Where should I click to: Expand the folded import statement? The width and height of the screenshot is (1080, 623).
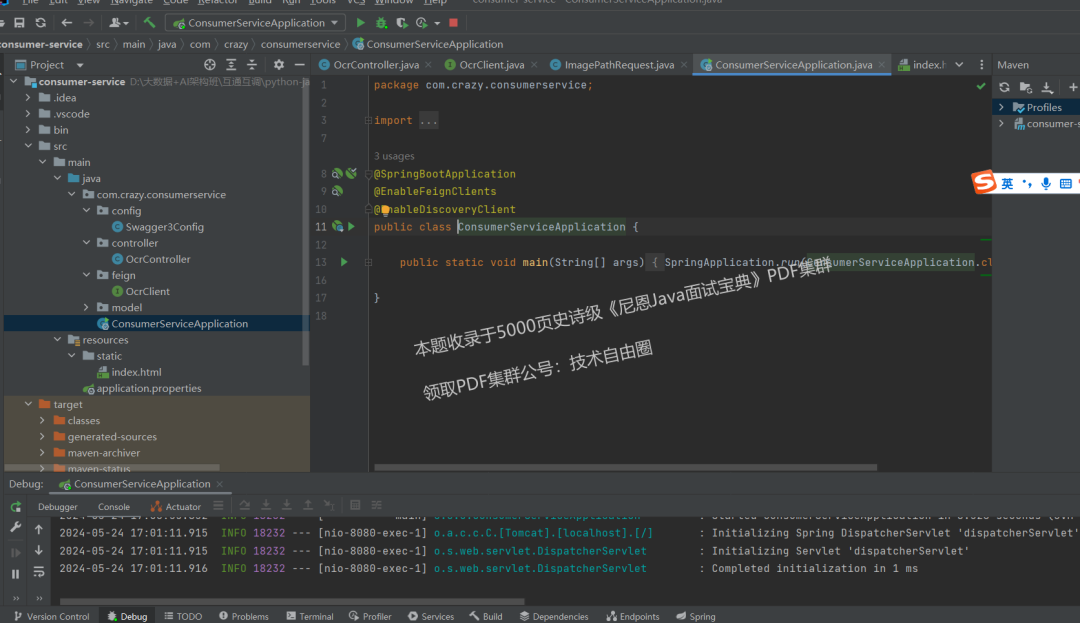[368, 120]
